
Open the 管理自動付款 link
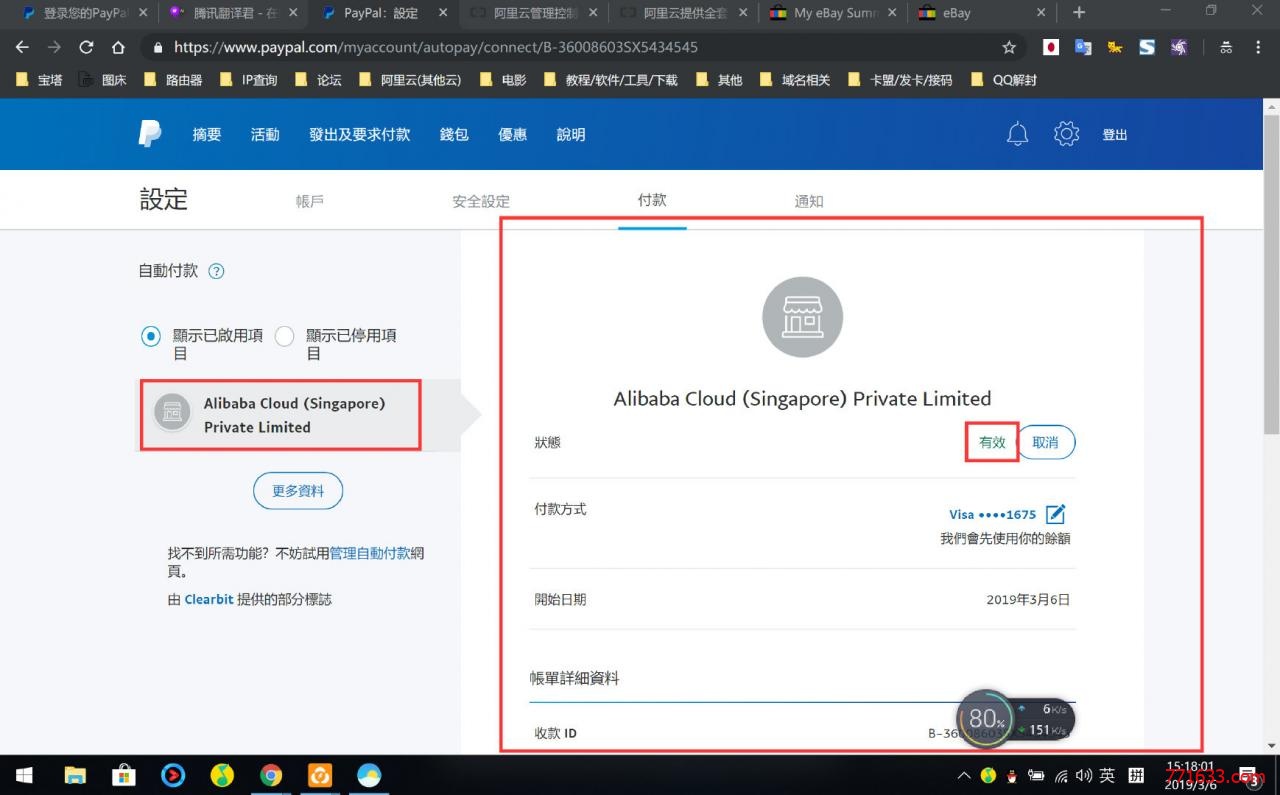click(370, 553)
